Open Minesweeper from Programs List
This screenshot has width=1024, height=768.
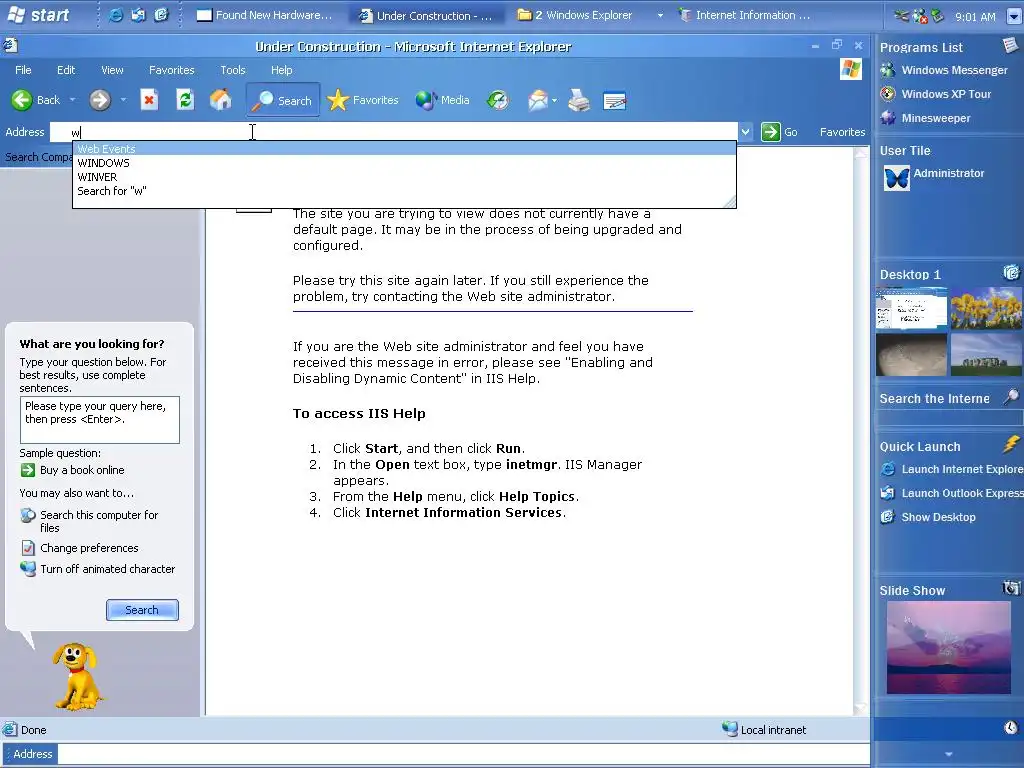925,118
